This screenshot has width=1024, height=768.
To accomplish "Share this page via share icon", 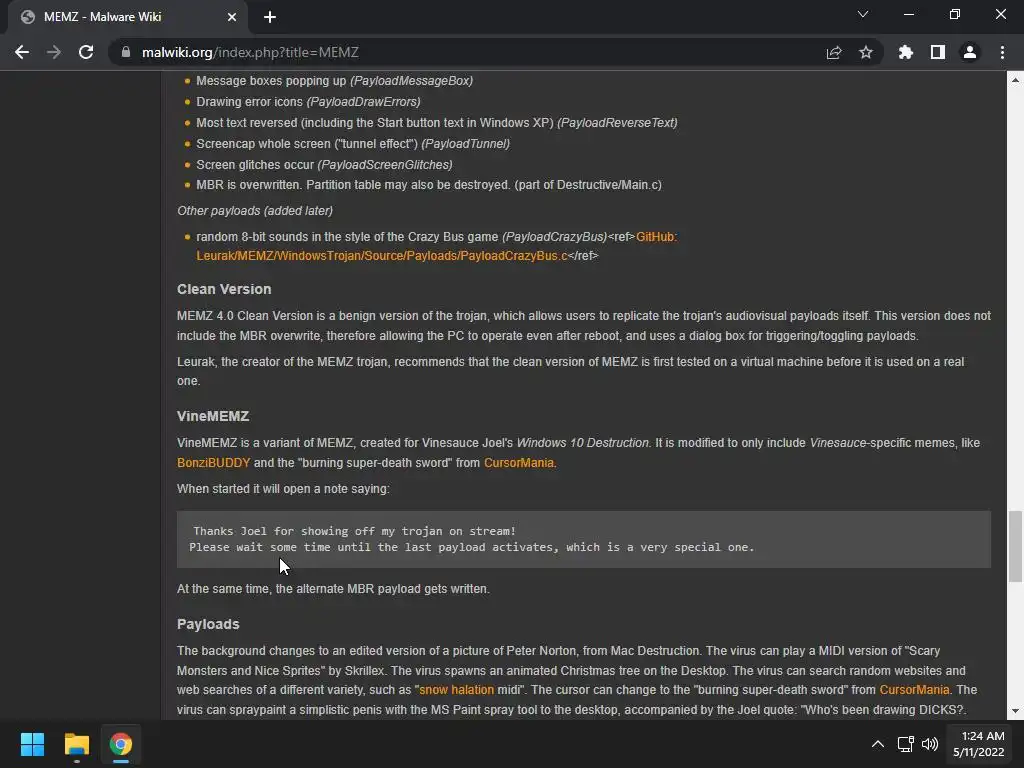I will (834, 52).
